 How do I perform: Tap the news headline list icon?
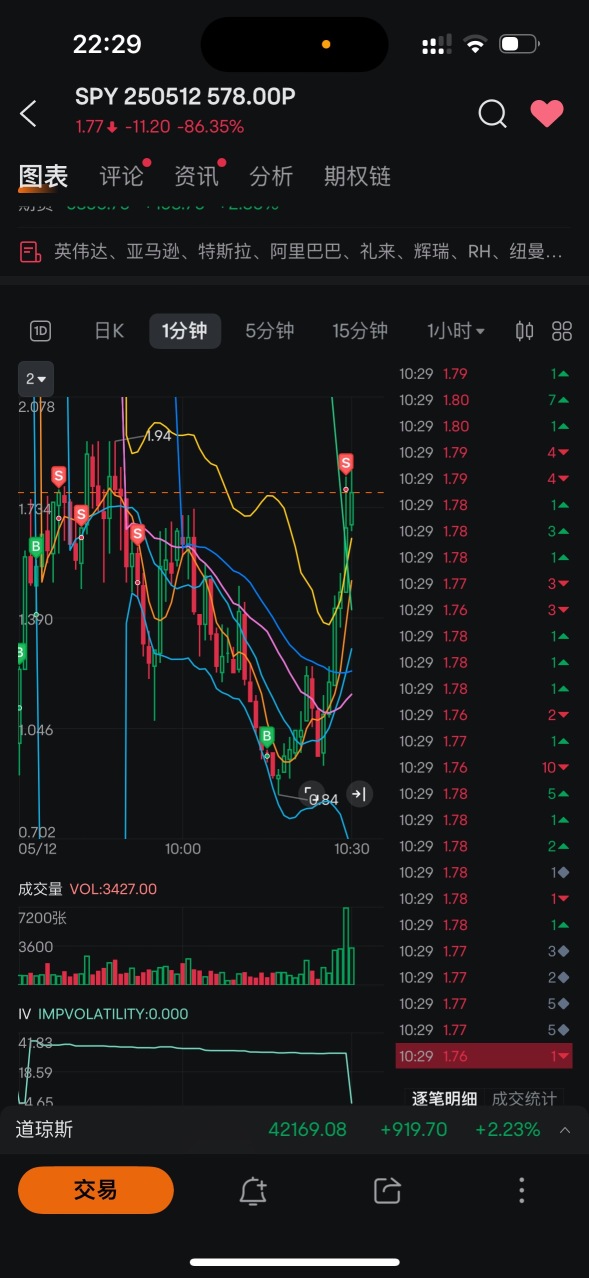pyautogui.click(x=30, y=252)
